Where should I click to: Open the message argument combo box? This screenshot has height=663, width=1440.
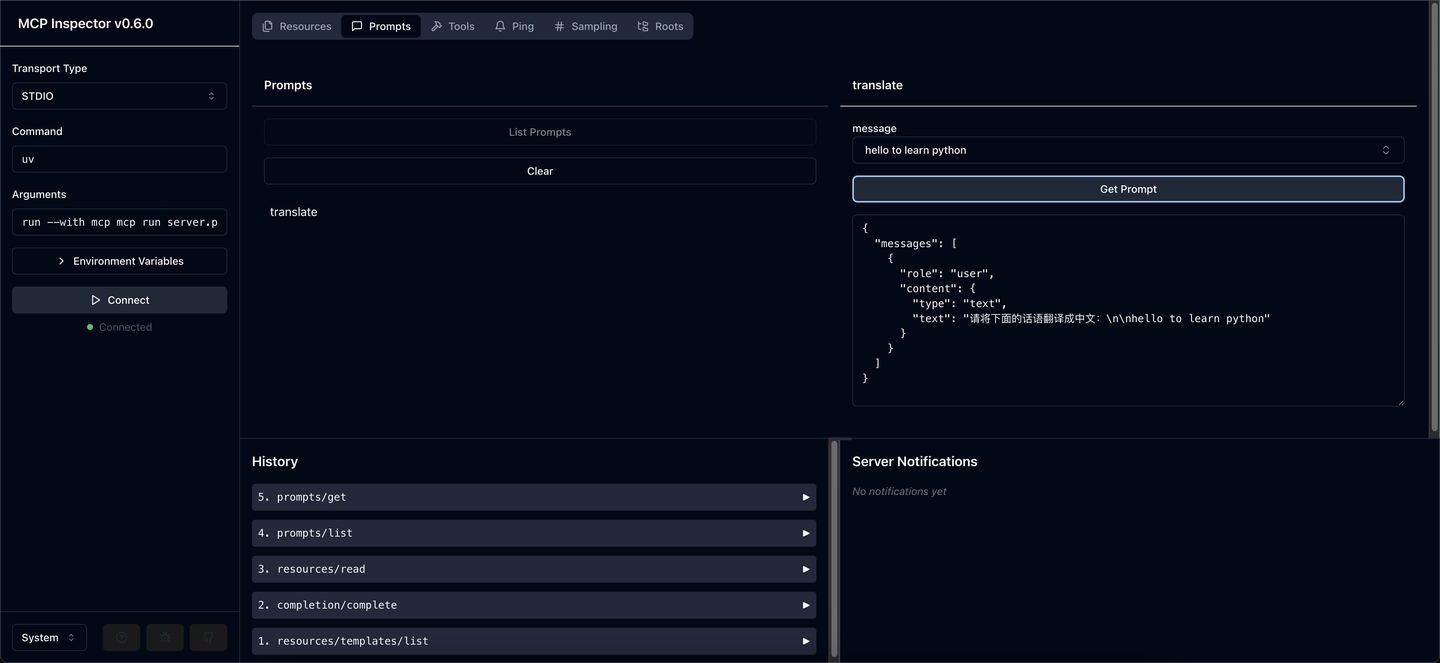pyautogui.click(x=1128, y=150)
